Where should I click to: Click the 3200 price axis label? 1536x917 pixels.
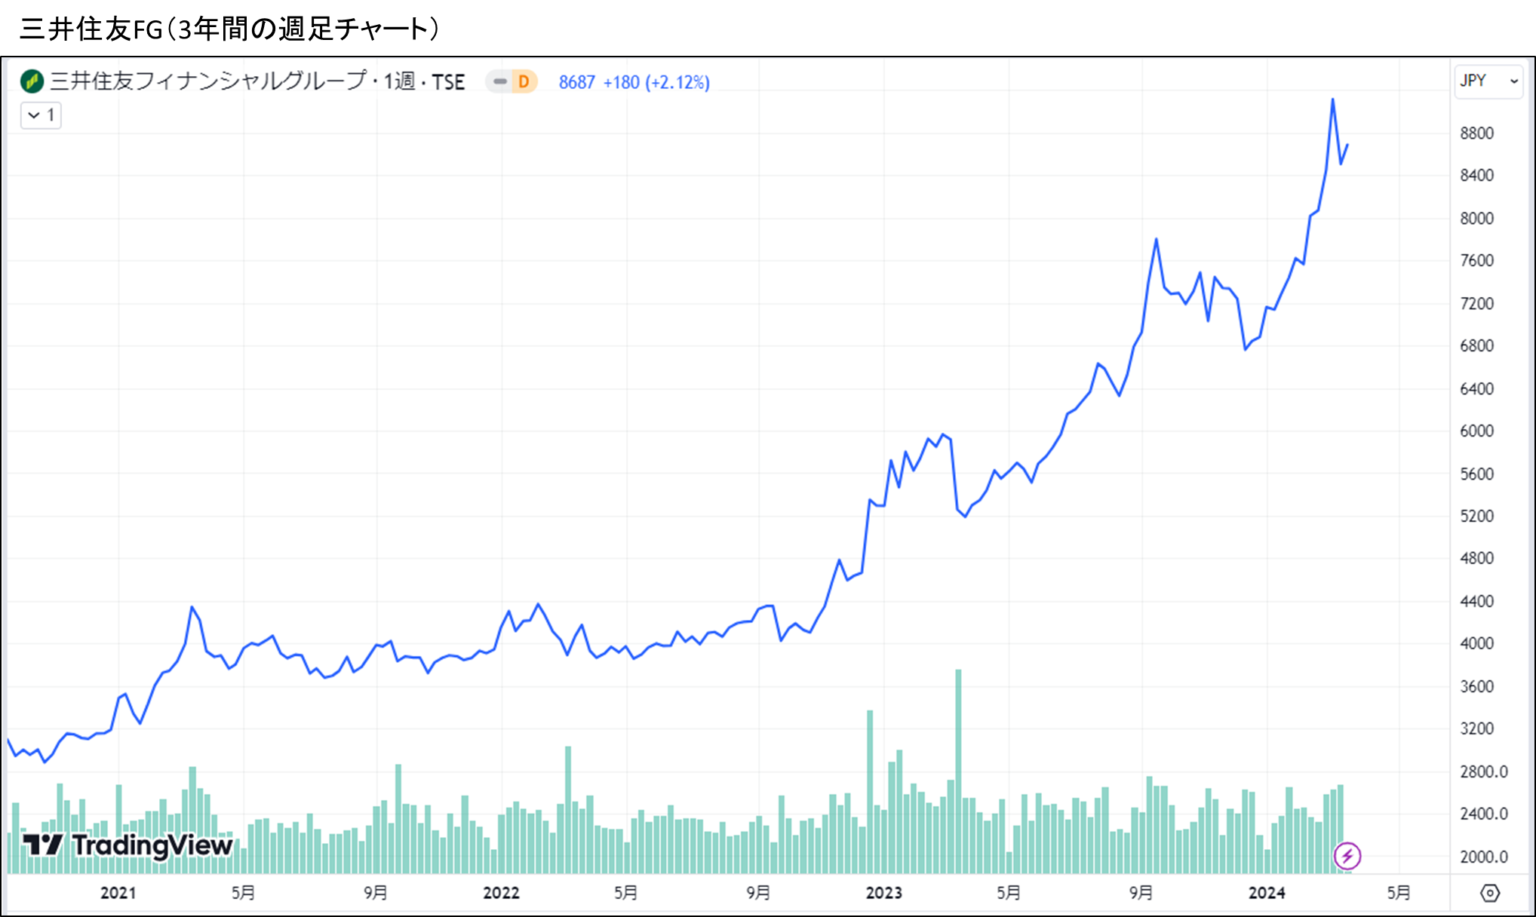(x=1477, y=728)
